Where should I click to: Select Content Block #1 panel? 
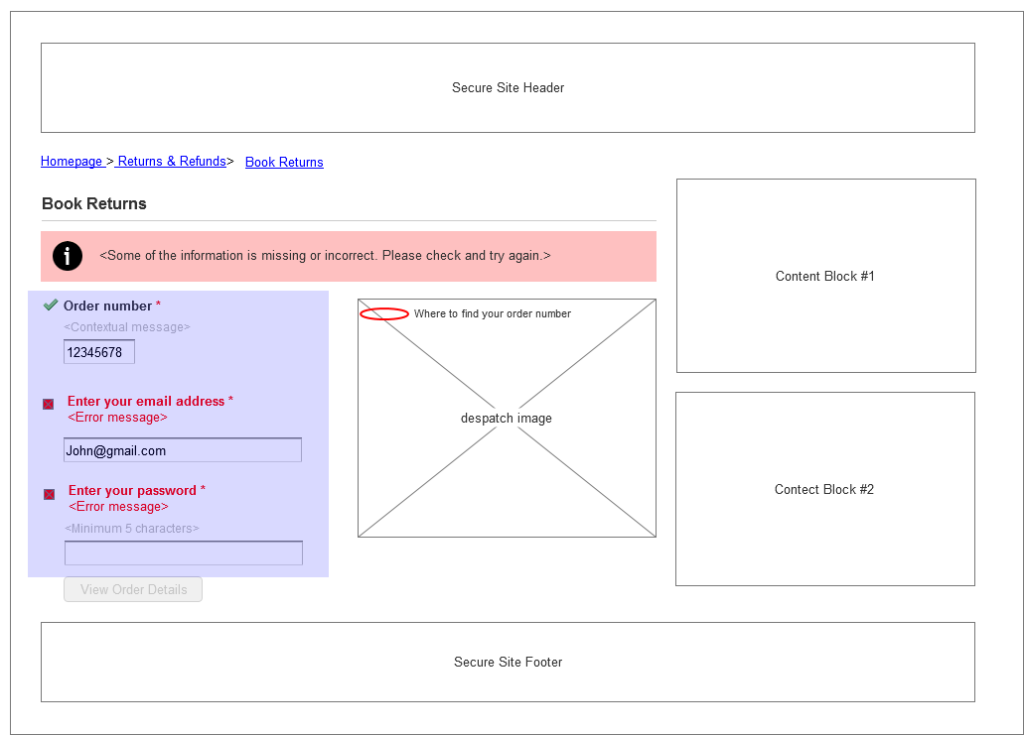click(825, 276)
